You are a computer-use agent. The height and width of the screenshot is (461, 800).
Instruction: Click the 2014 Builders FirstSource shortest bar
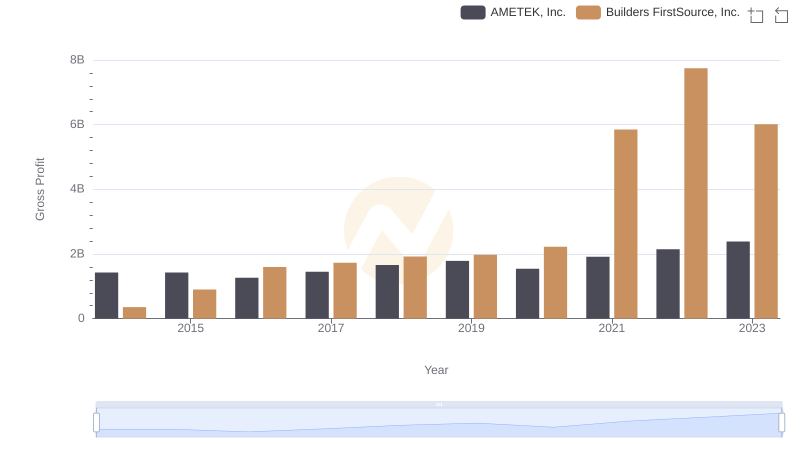135,313
